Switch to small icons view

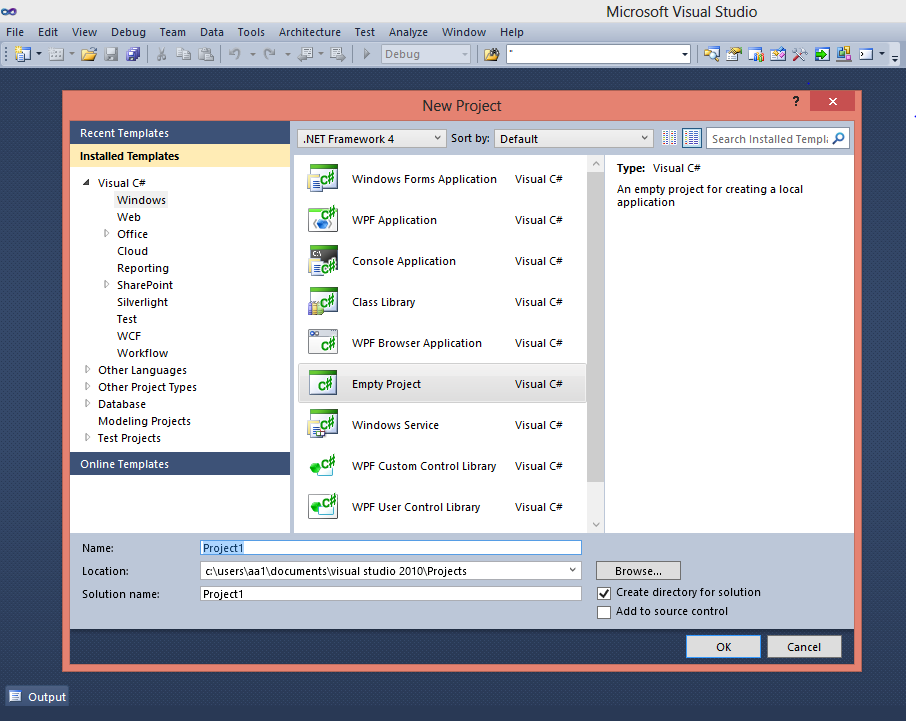click(x=669, y=138)
